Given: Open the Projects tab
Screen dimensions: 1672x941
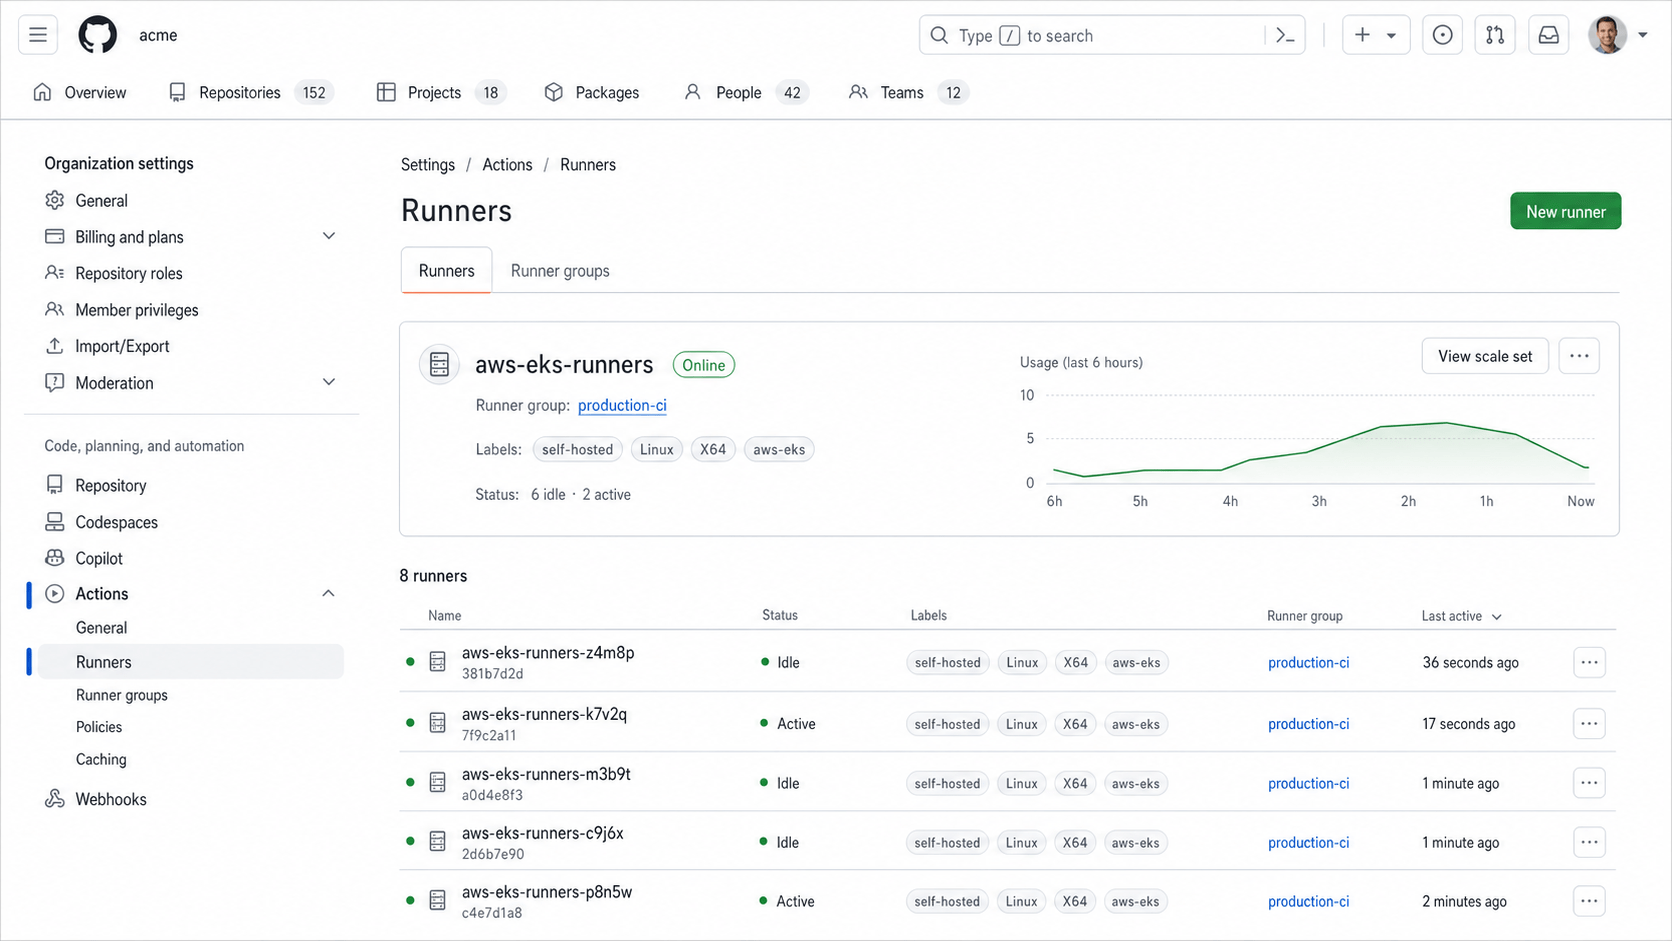Looking at the screenshot, I should pyautogui.click(x=440, y=92).
